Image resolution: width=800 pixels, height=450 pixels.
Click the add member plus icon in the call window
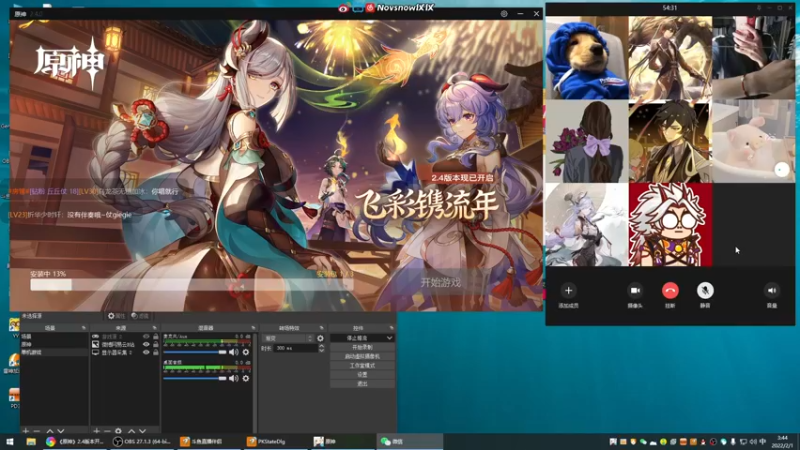(x=568, y=290)
